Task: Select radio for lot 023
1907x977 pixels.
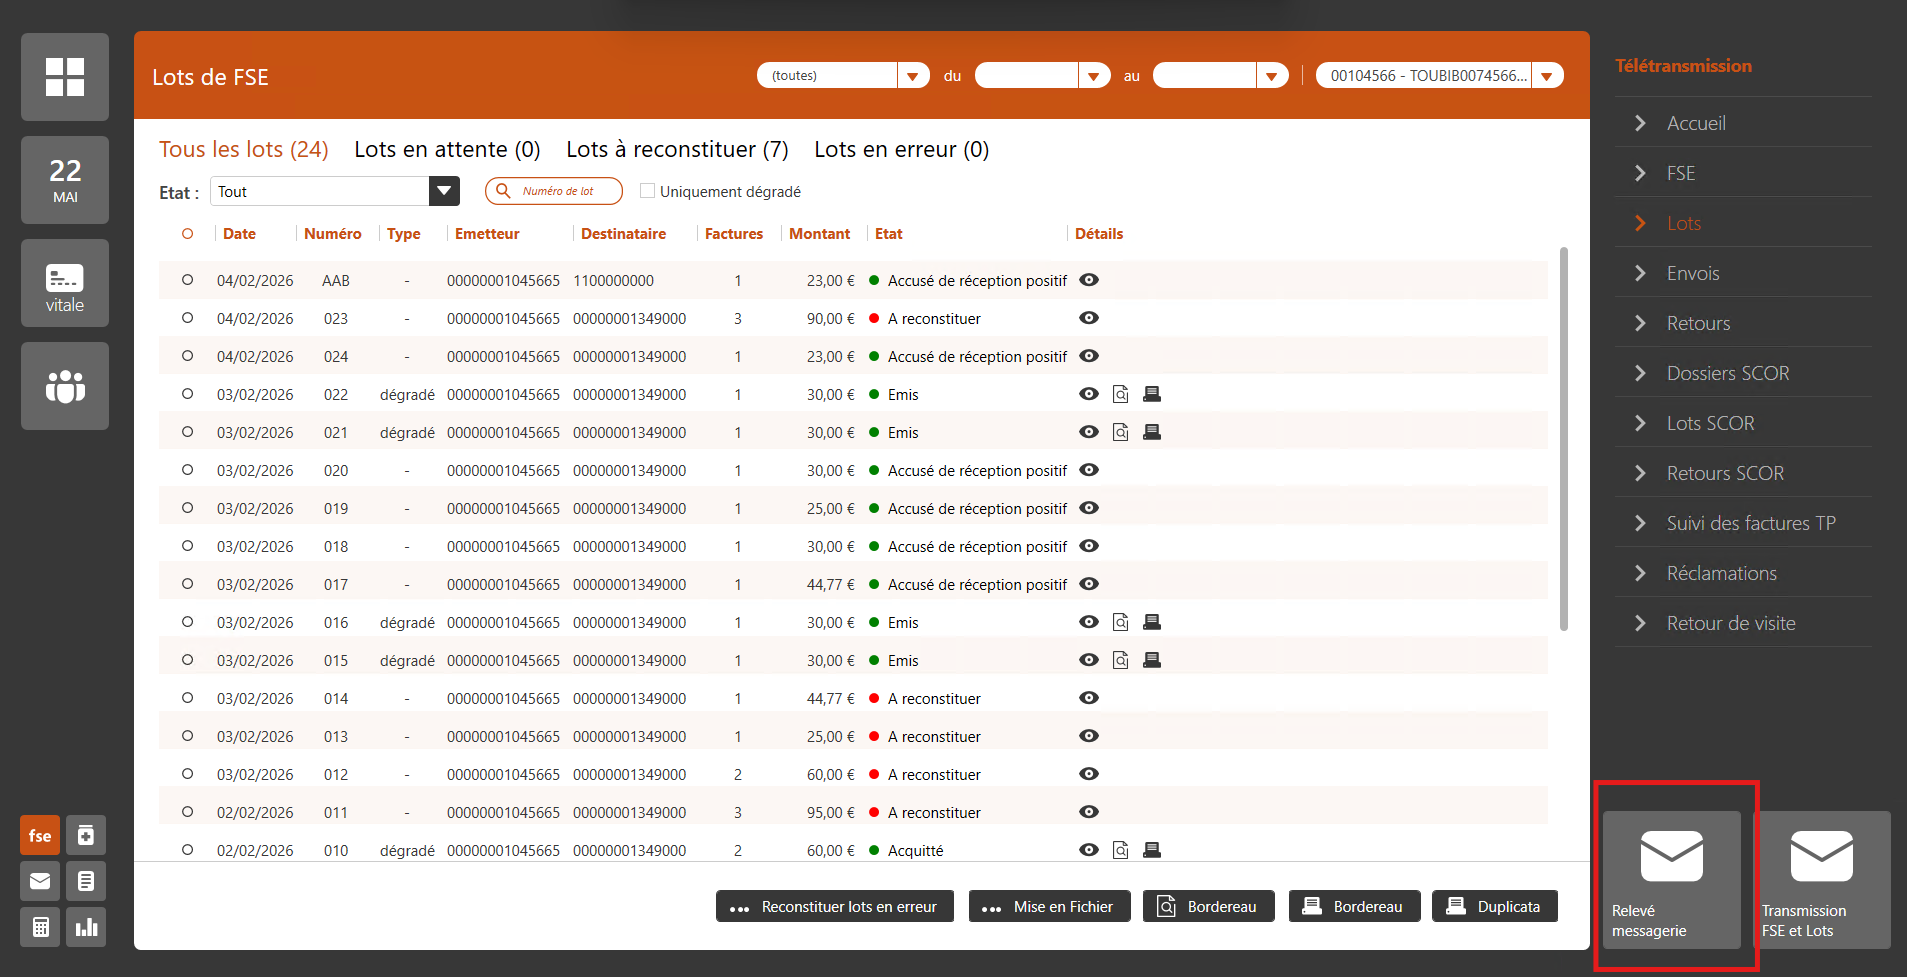Action: click(187, 318)
